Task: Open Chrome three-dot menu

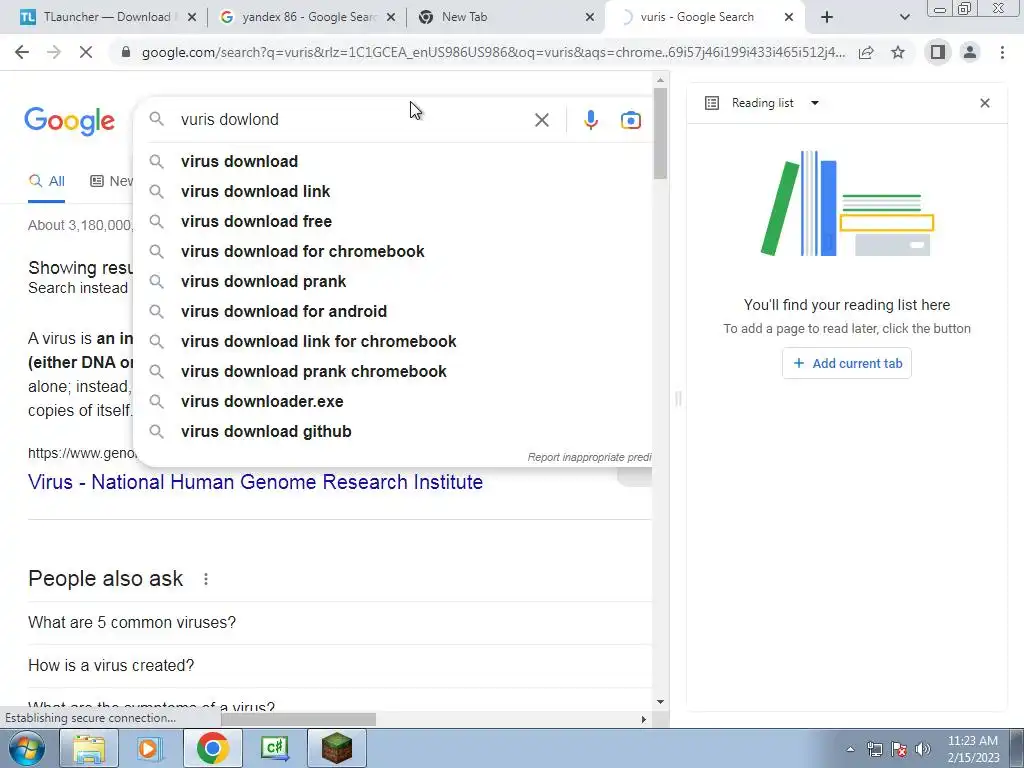Action: (x=1002, y=52)
